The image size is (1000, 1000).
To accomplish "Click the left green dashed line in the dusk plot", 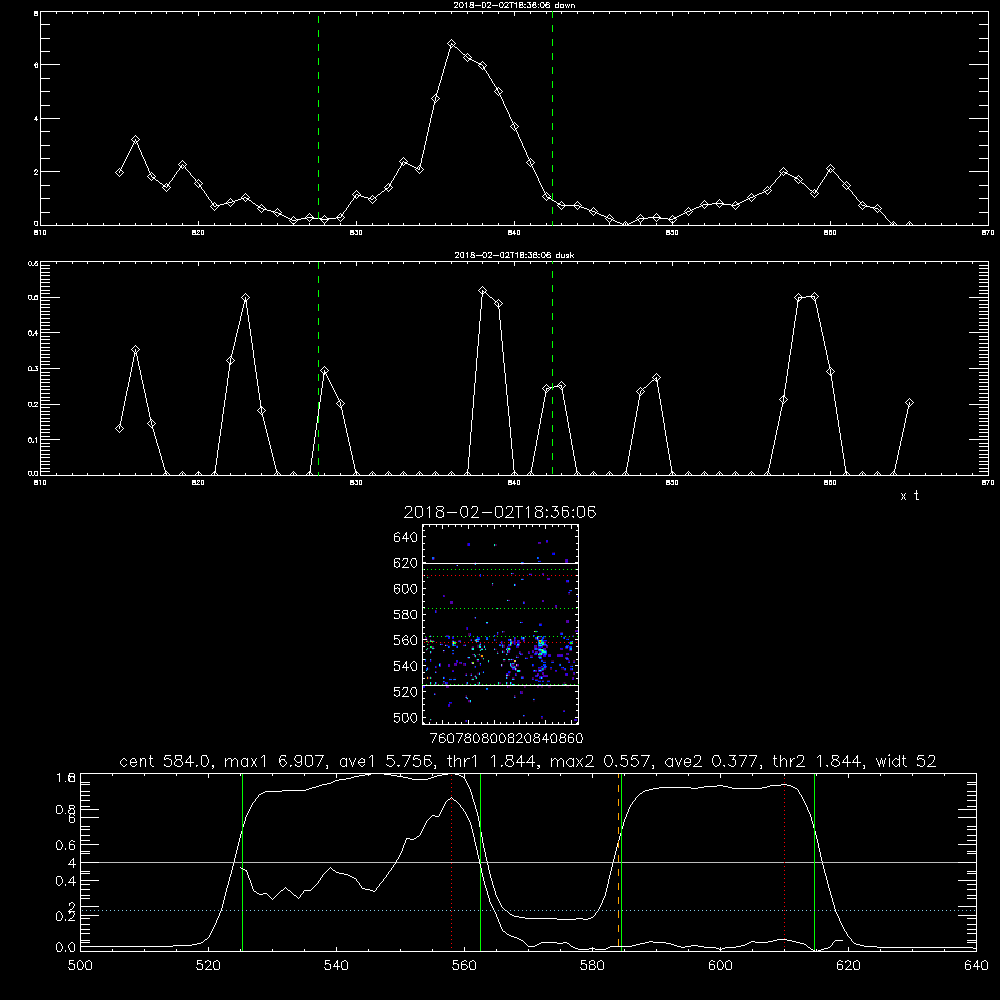I will (318, 369).
